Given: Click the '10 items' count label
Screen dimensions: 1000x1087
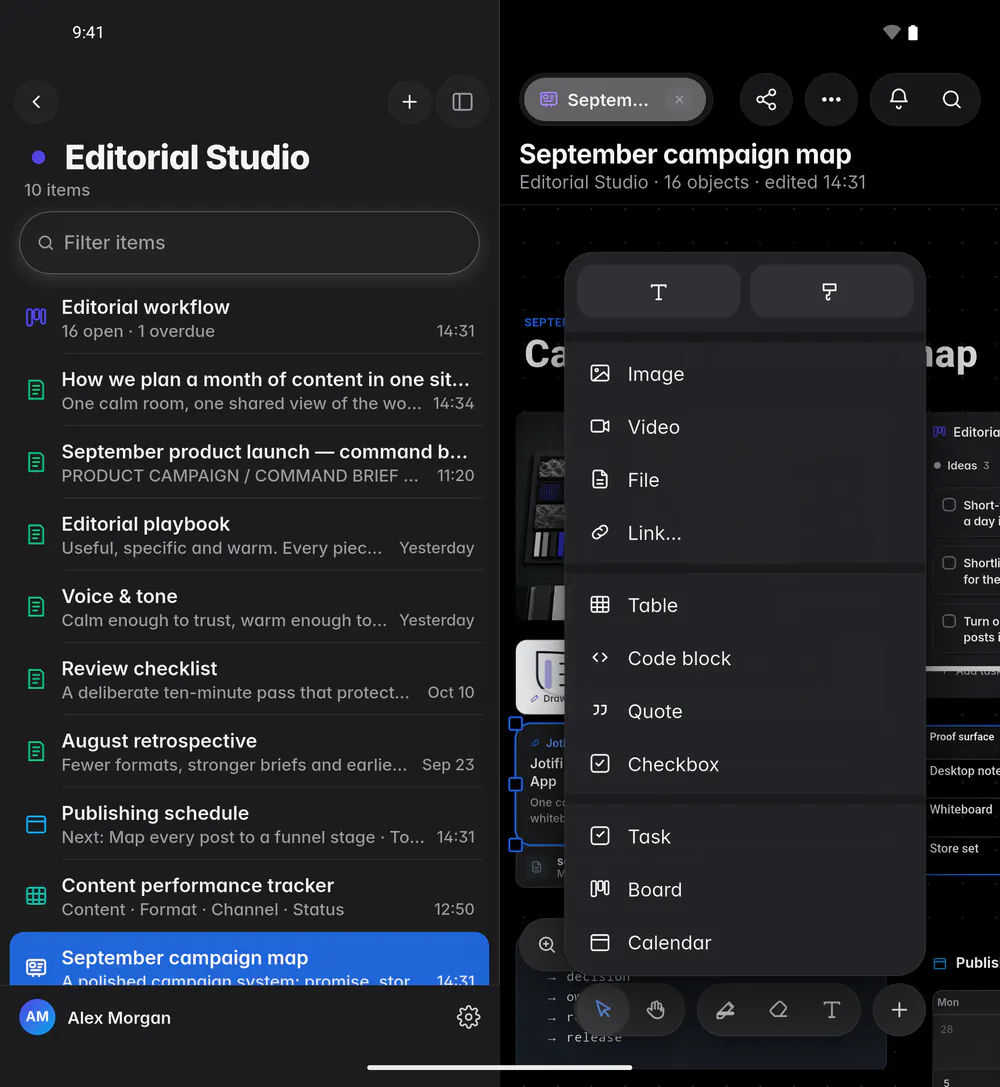Looking at the screenshot, I should [x=57, y=190].
